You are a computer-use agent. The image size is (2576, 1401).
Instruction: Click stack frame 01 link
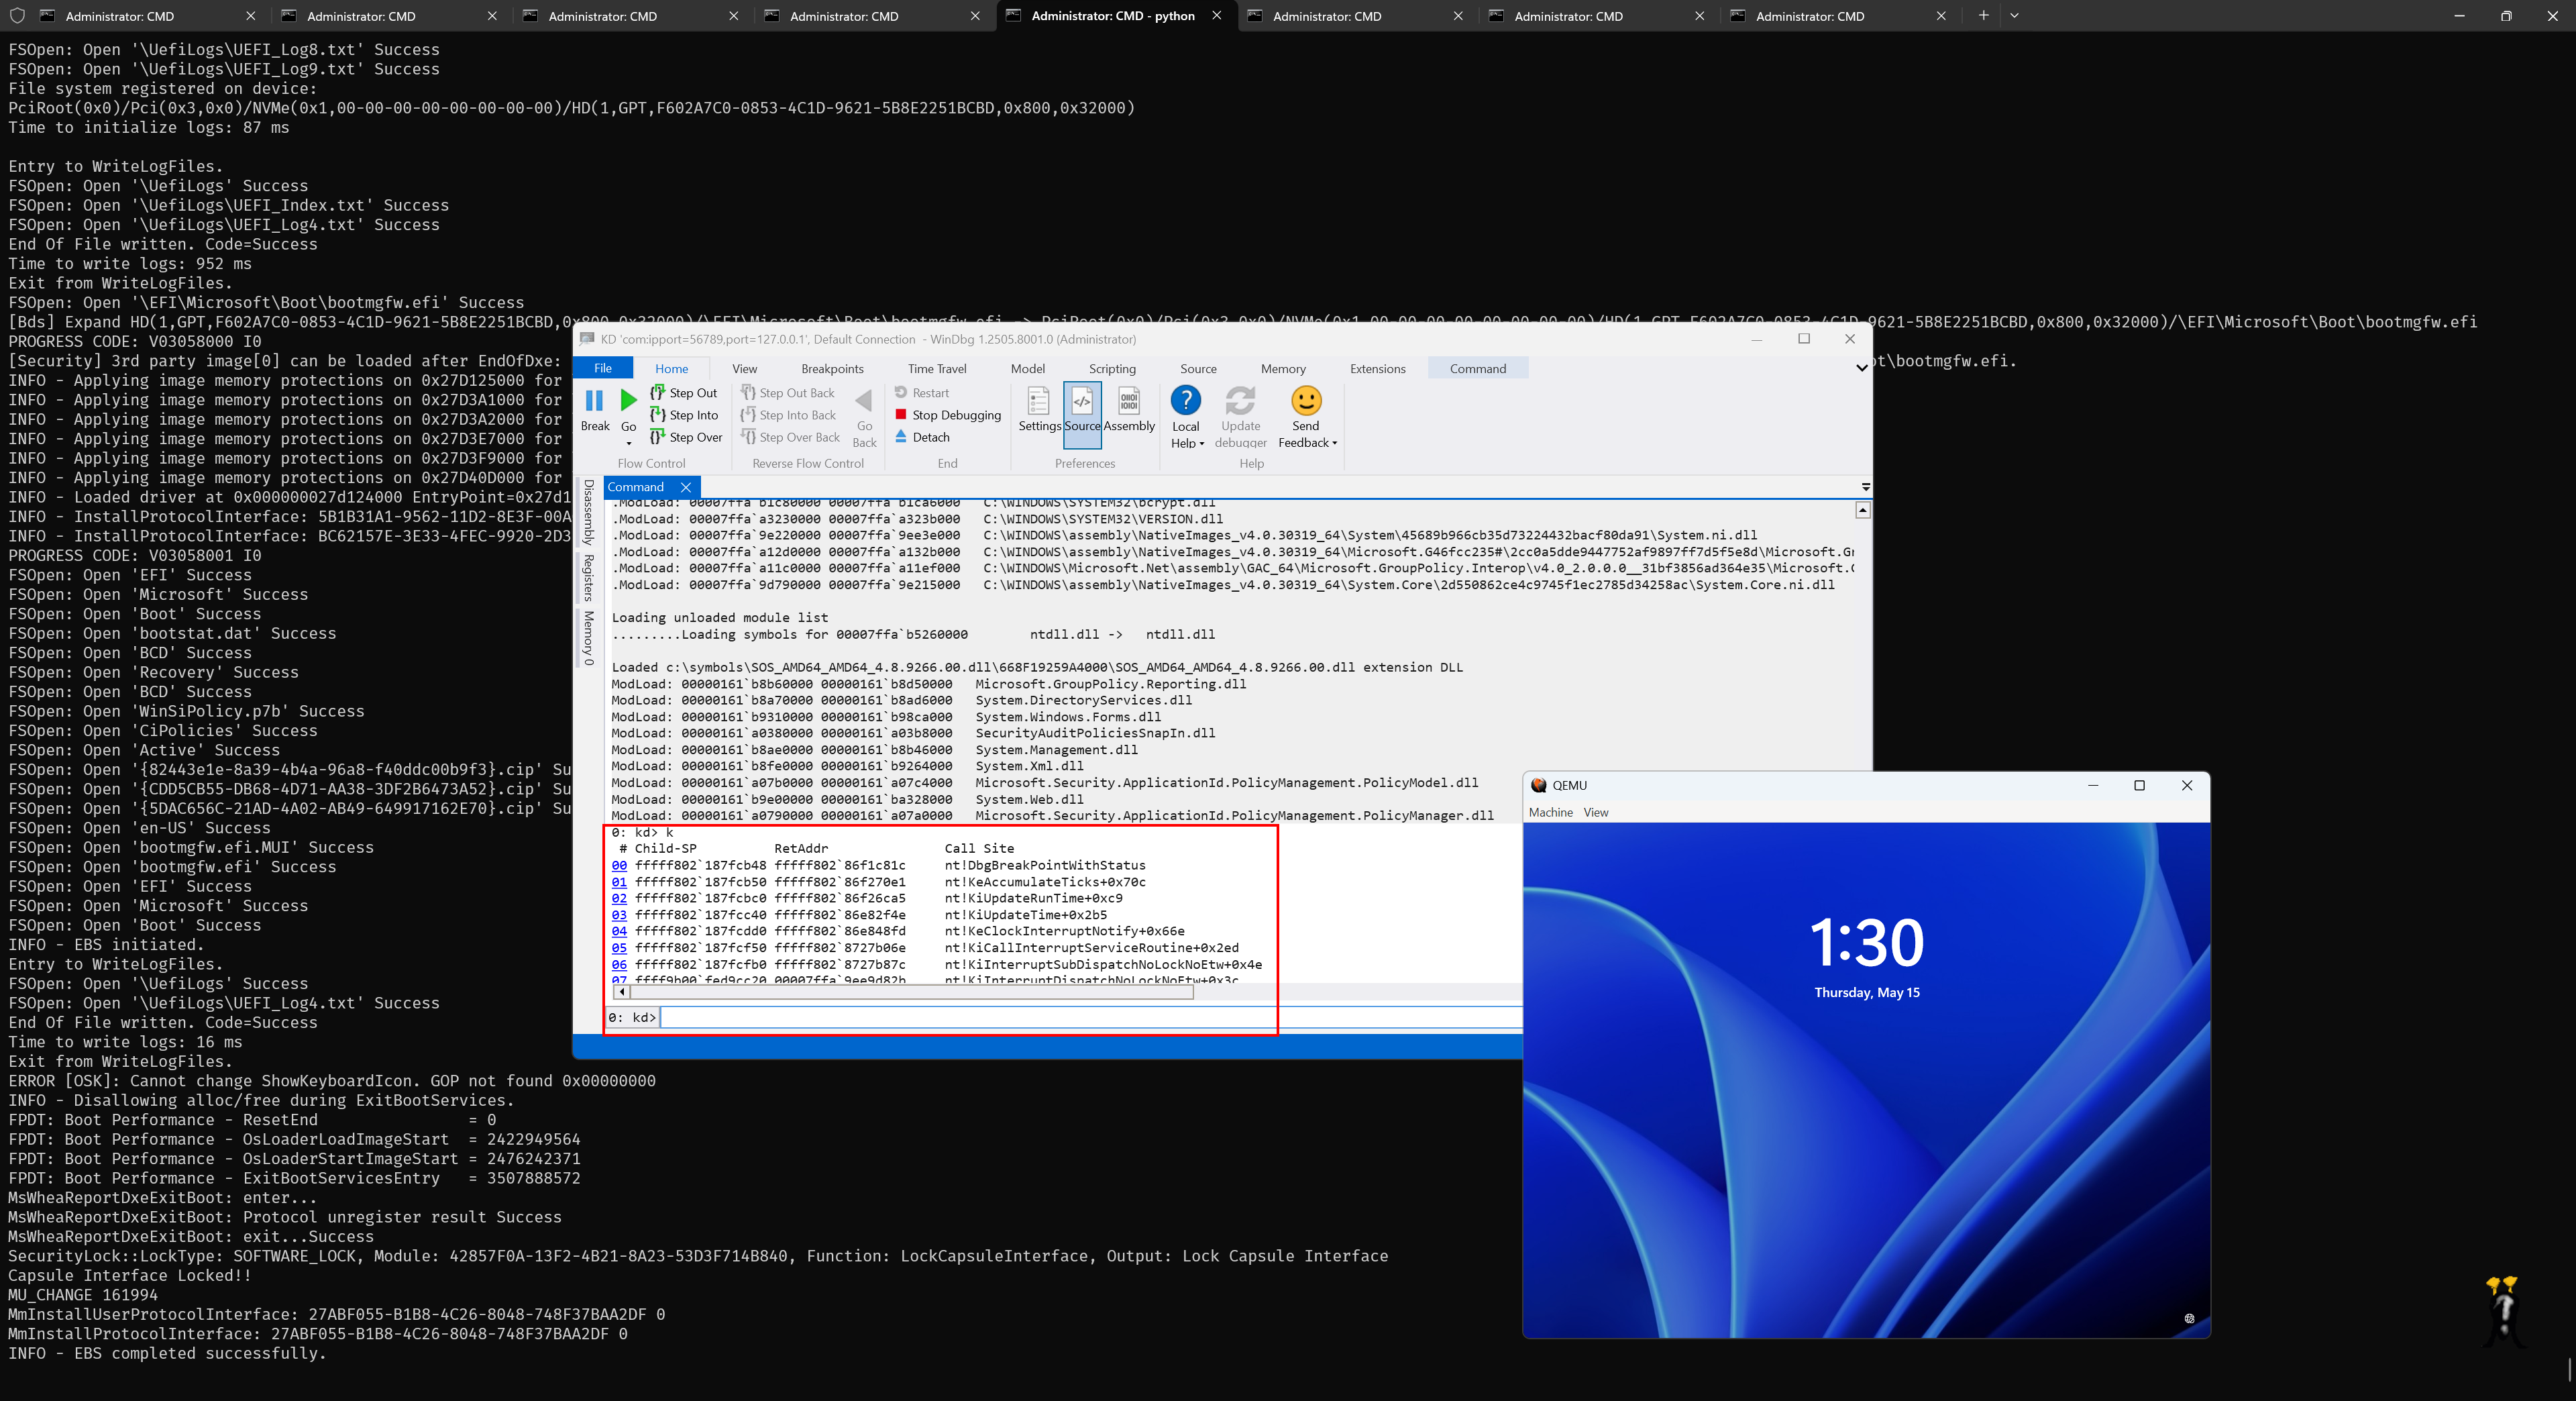(619, 882)
